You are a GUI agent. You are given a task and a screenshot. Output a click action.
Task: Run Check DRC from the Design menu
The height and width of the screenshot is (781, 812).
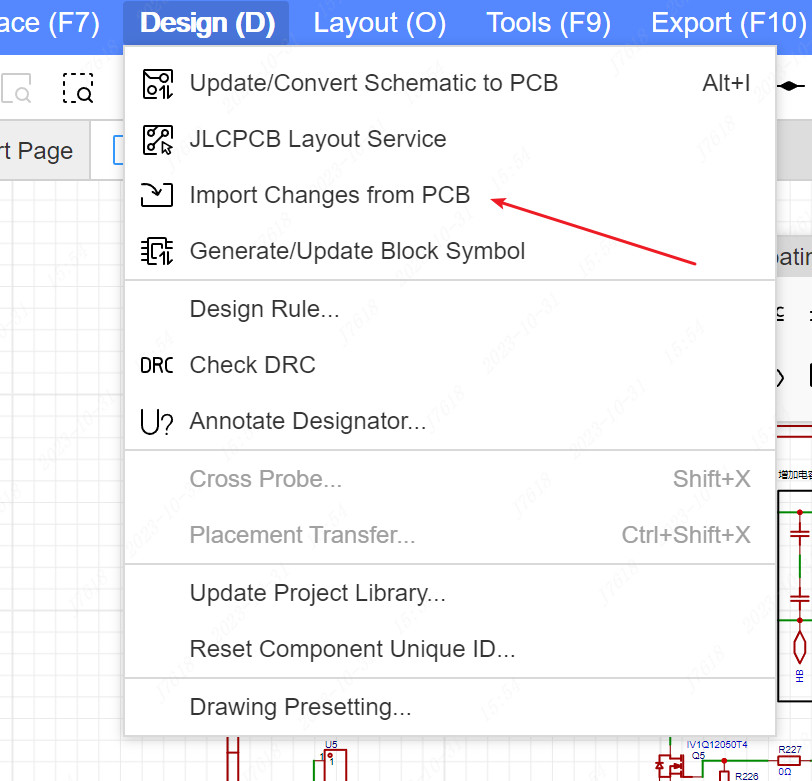click(252, 365)
